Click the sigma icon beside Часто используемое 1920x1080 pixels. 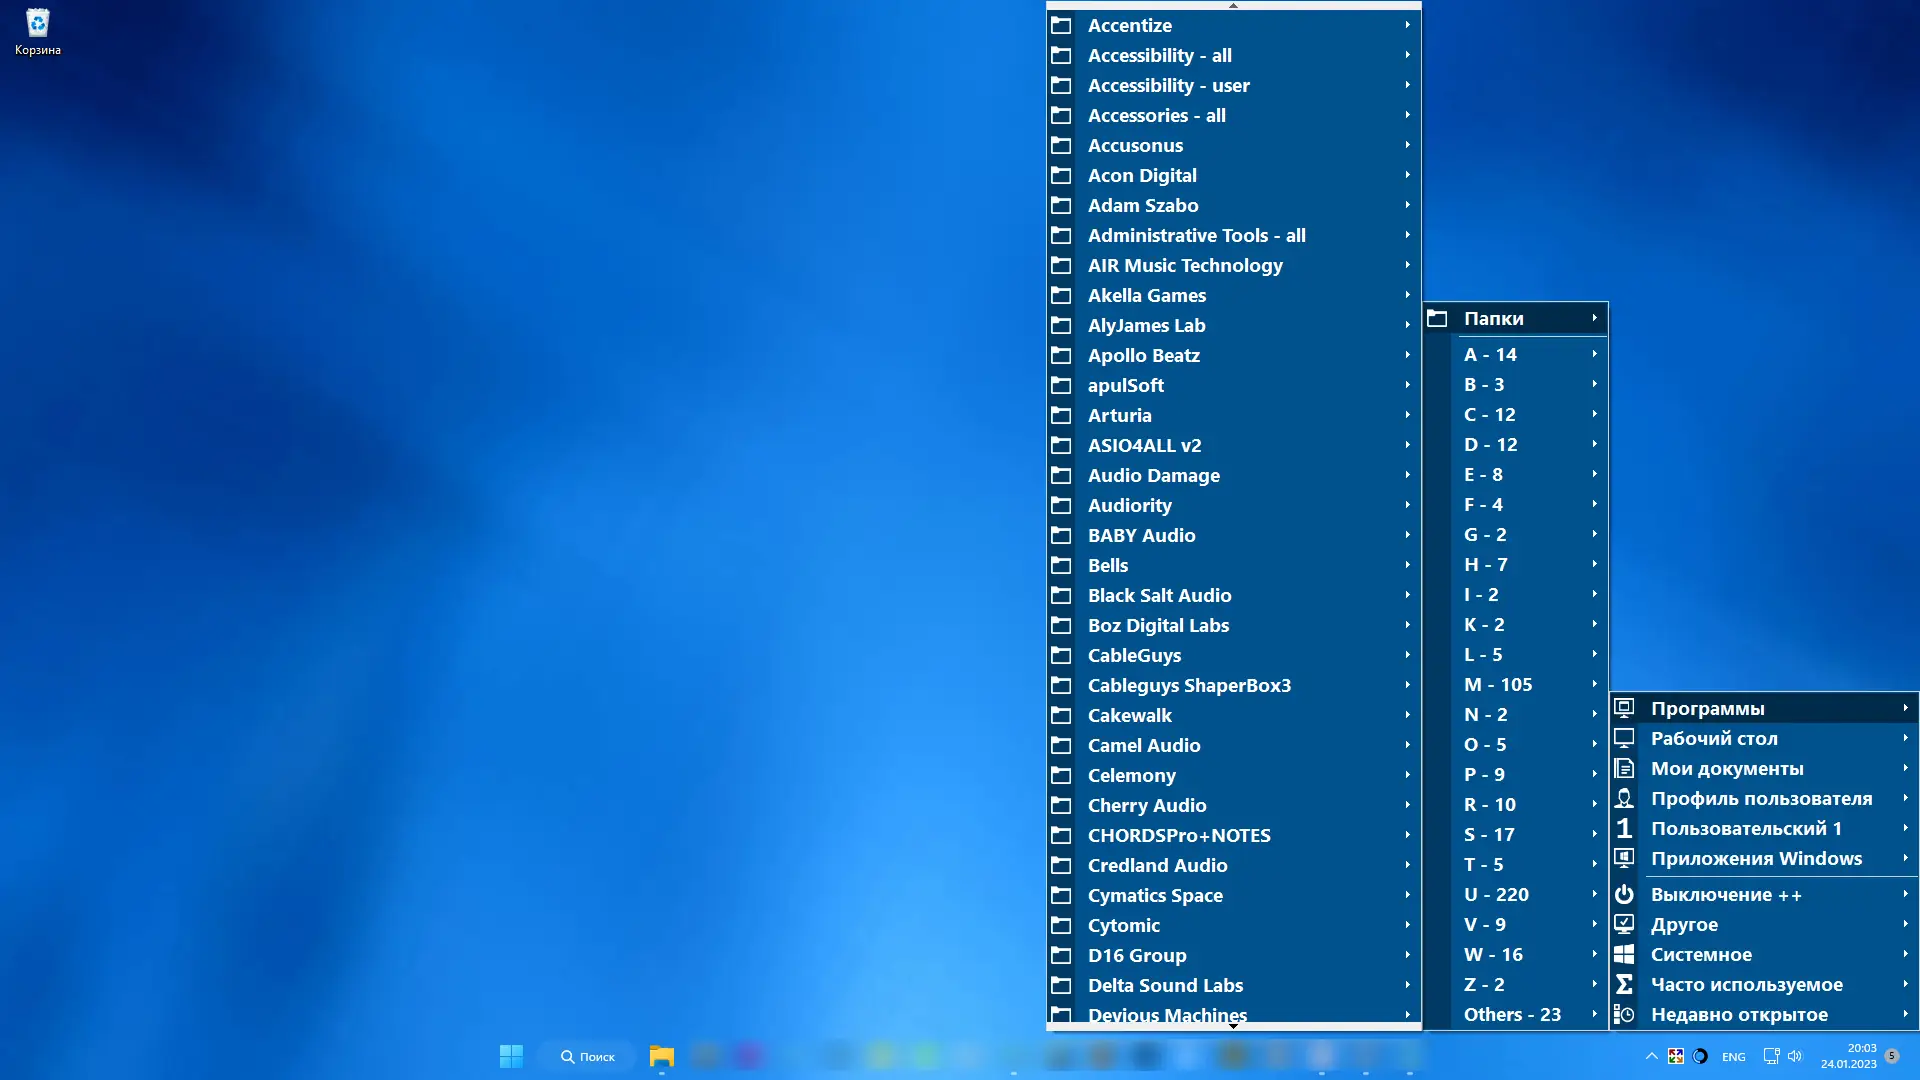click(x=1624, y=984)
